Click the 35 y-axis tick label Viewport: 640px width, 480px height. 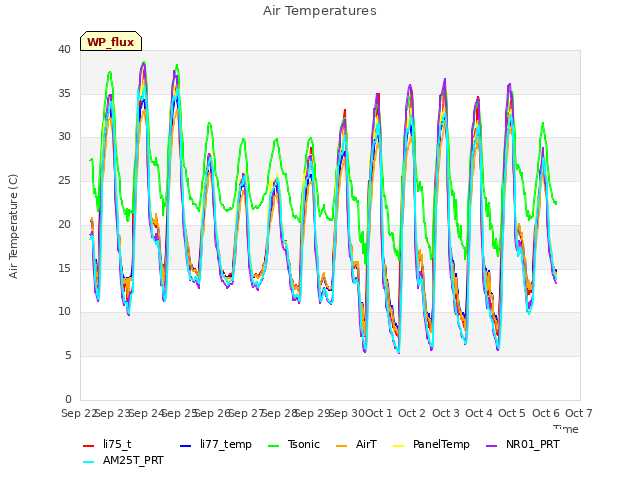tap(64, 93)
